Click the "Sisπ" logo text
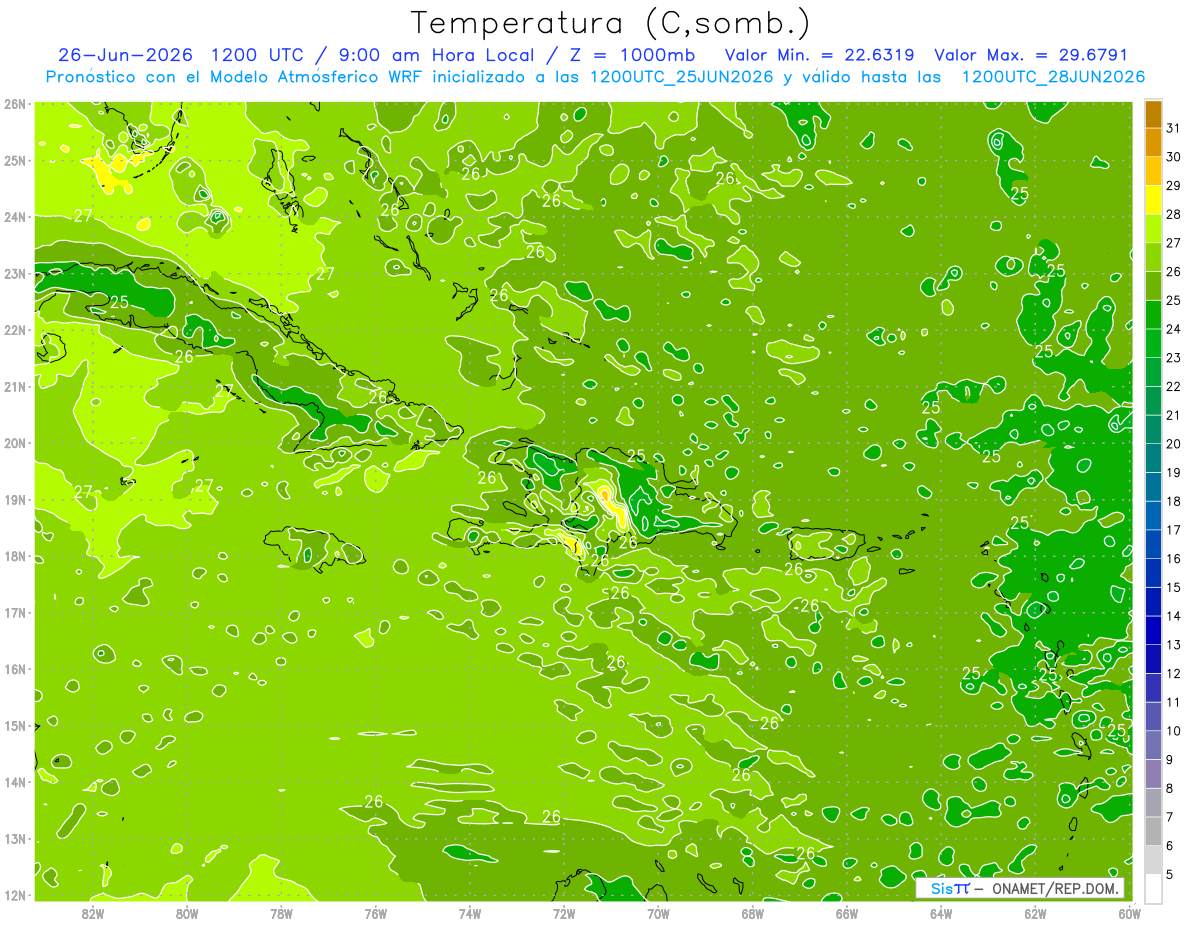The height and width of the screenshot is (927, 1200). coord(949,888)
